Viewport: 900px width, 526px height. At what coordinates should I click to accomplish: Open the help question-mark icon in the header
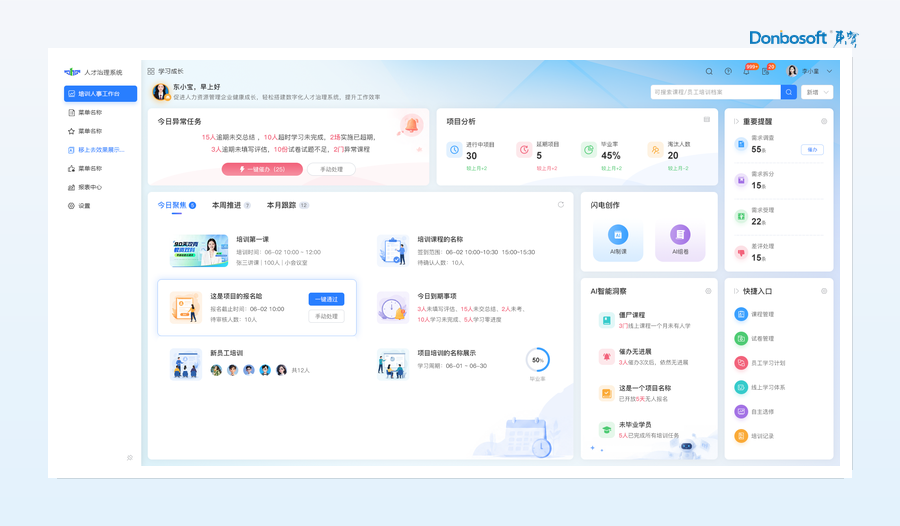coord(728,71)
